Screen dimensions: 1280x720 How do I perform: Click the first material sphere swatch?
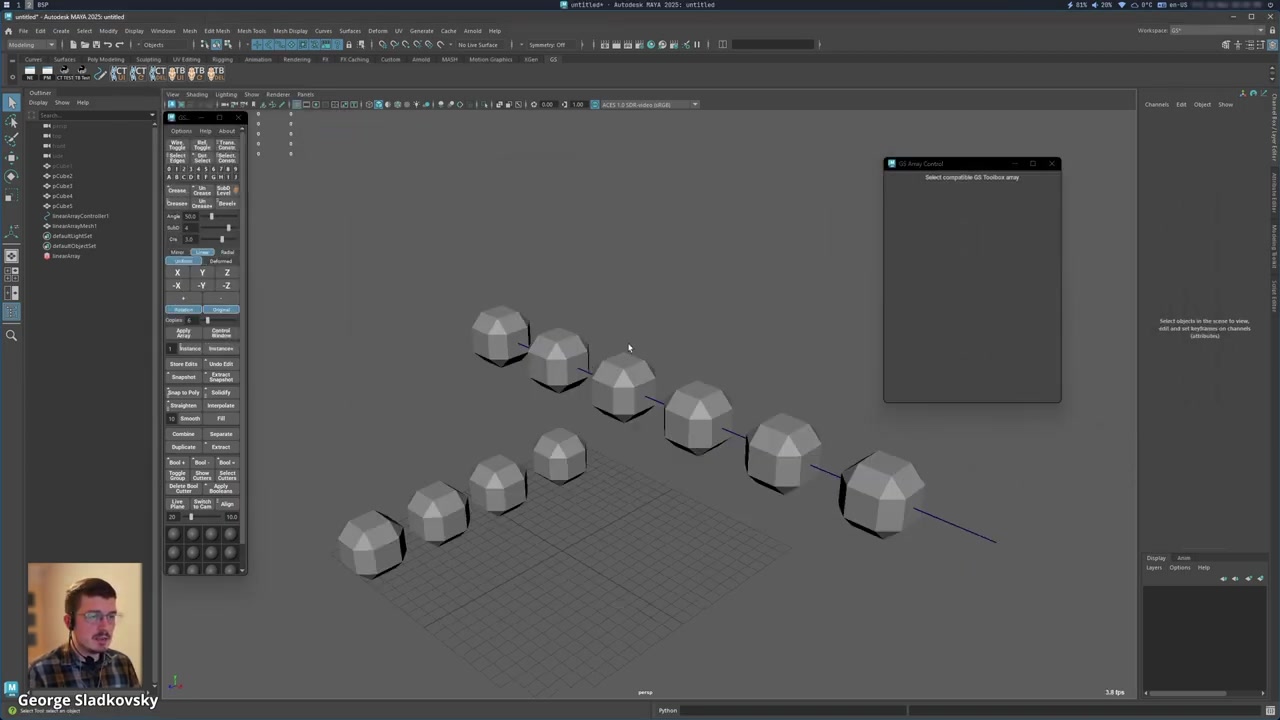tap(174, 535)
